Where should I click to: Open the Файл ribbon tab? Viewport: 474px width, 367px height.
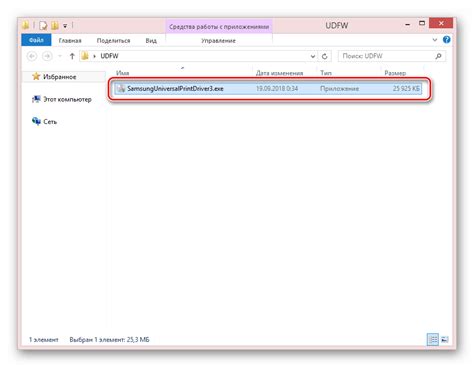(x=36, y=40)
